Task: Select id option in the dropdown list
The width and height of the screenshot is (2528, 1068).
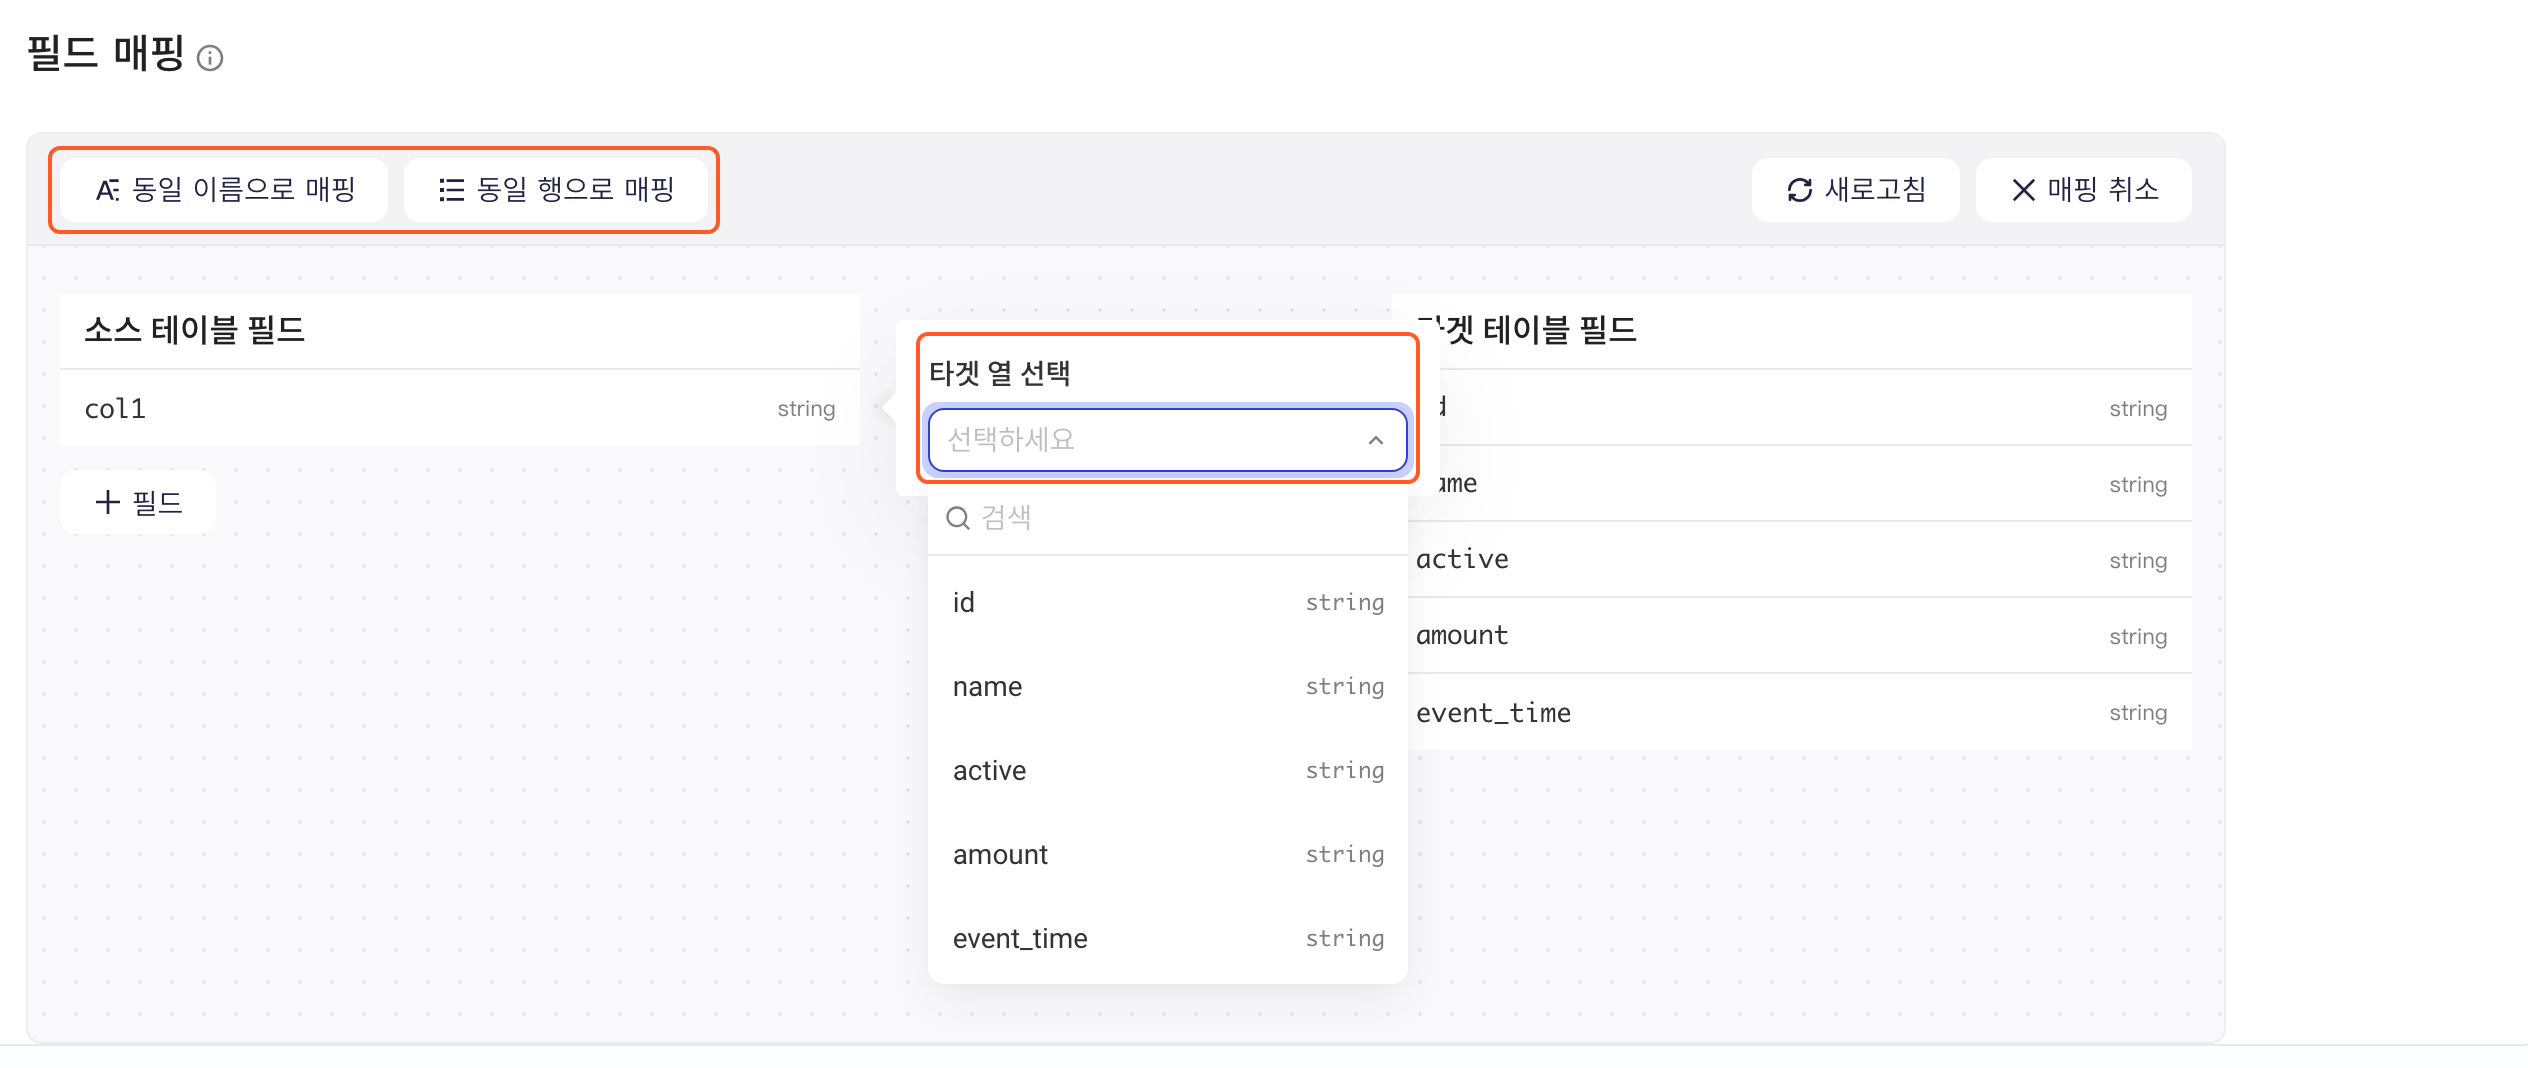Action: pyautogui.click(x=1167, y=602)
